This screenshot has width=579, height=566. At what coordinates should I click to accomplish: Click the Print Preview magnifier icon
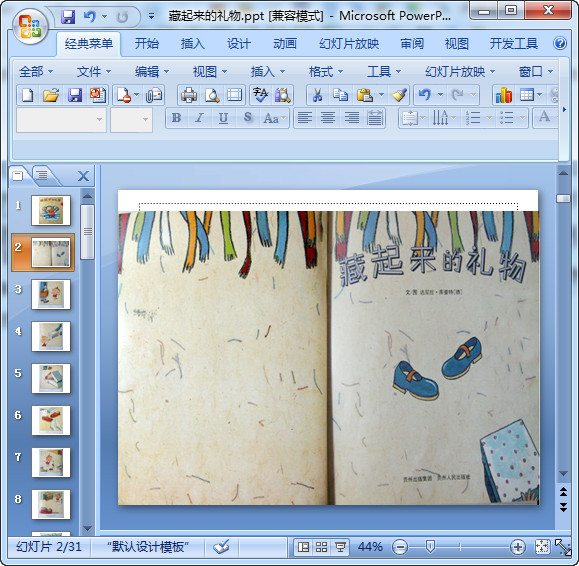212,95
